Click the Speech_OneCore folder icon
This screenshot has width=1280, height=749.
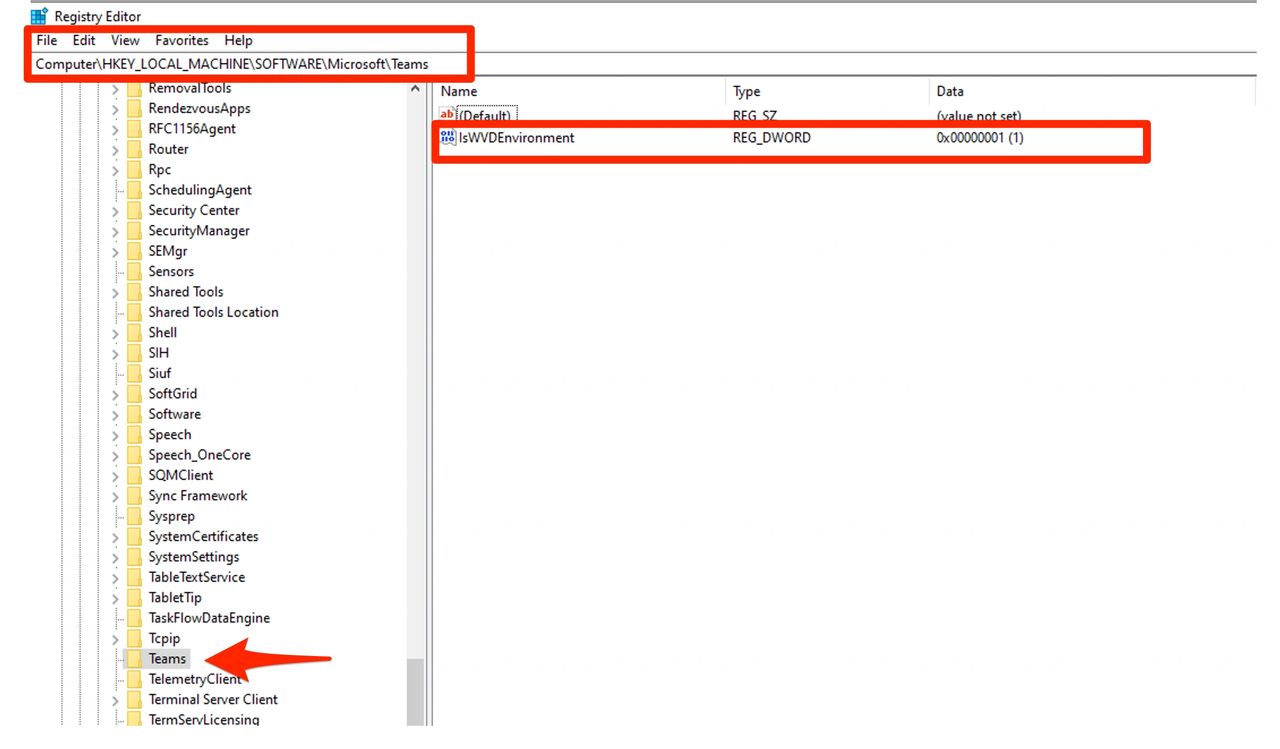point(133,455)
